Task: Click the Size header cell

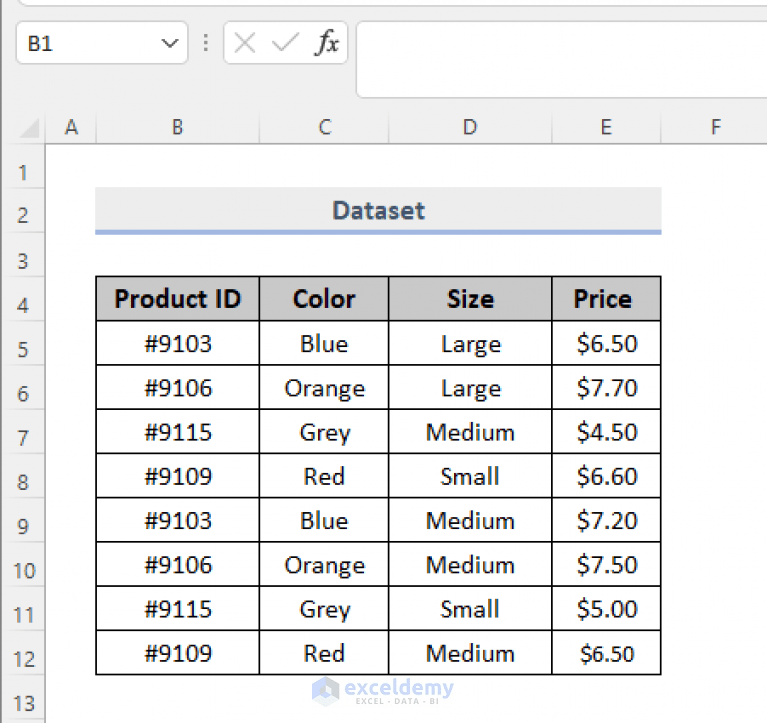Action: pos(470,298)
